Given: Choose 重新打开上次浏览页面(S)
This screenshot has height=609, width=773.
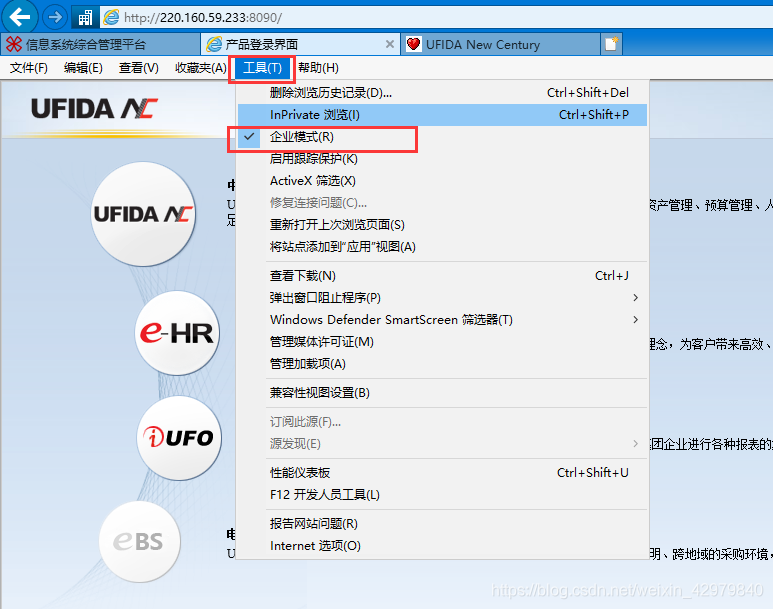Looking at the screenshot, I should coord(442,225).
